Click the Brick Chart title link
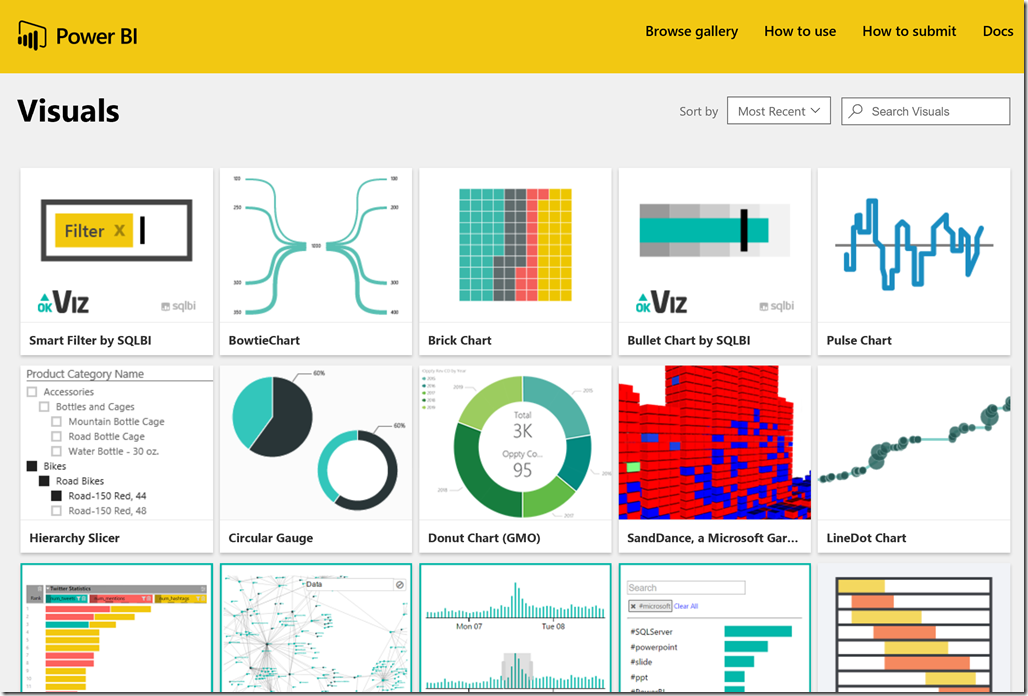Viewport: 1028px width, 696px height. [460, 340]
